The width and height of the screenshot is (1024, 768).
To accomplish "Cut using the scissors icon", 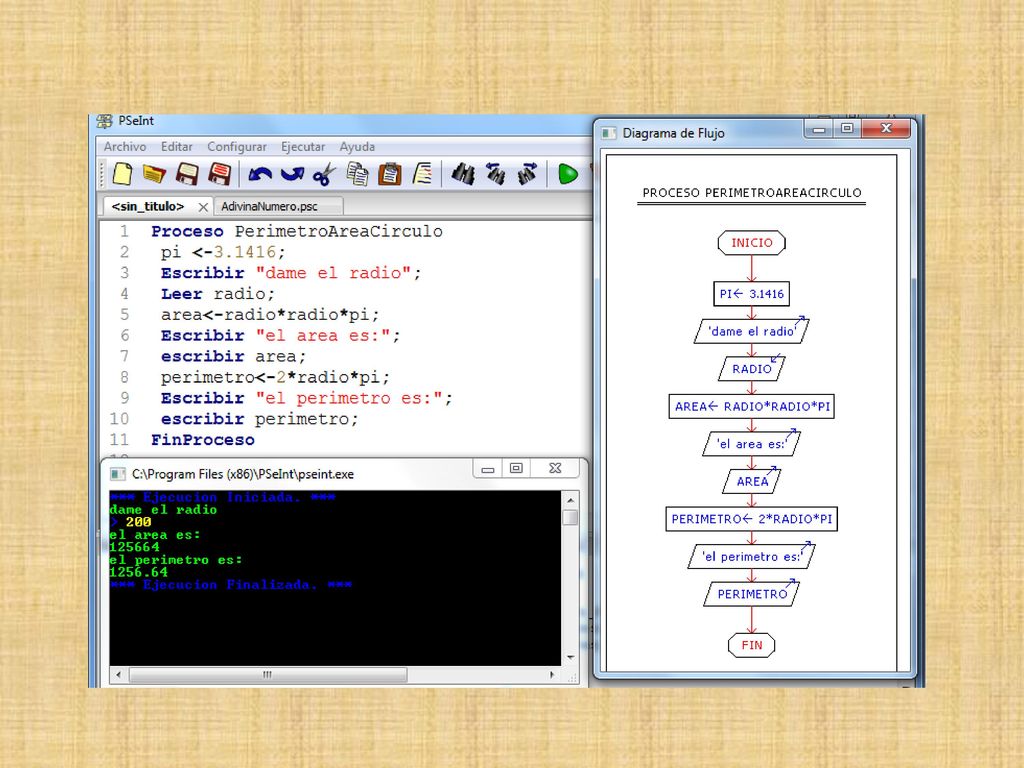I will click(x=324, y=174).
